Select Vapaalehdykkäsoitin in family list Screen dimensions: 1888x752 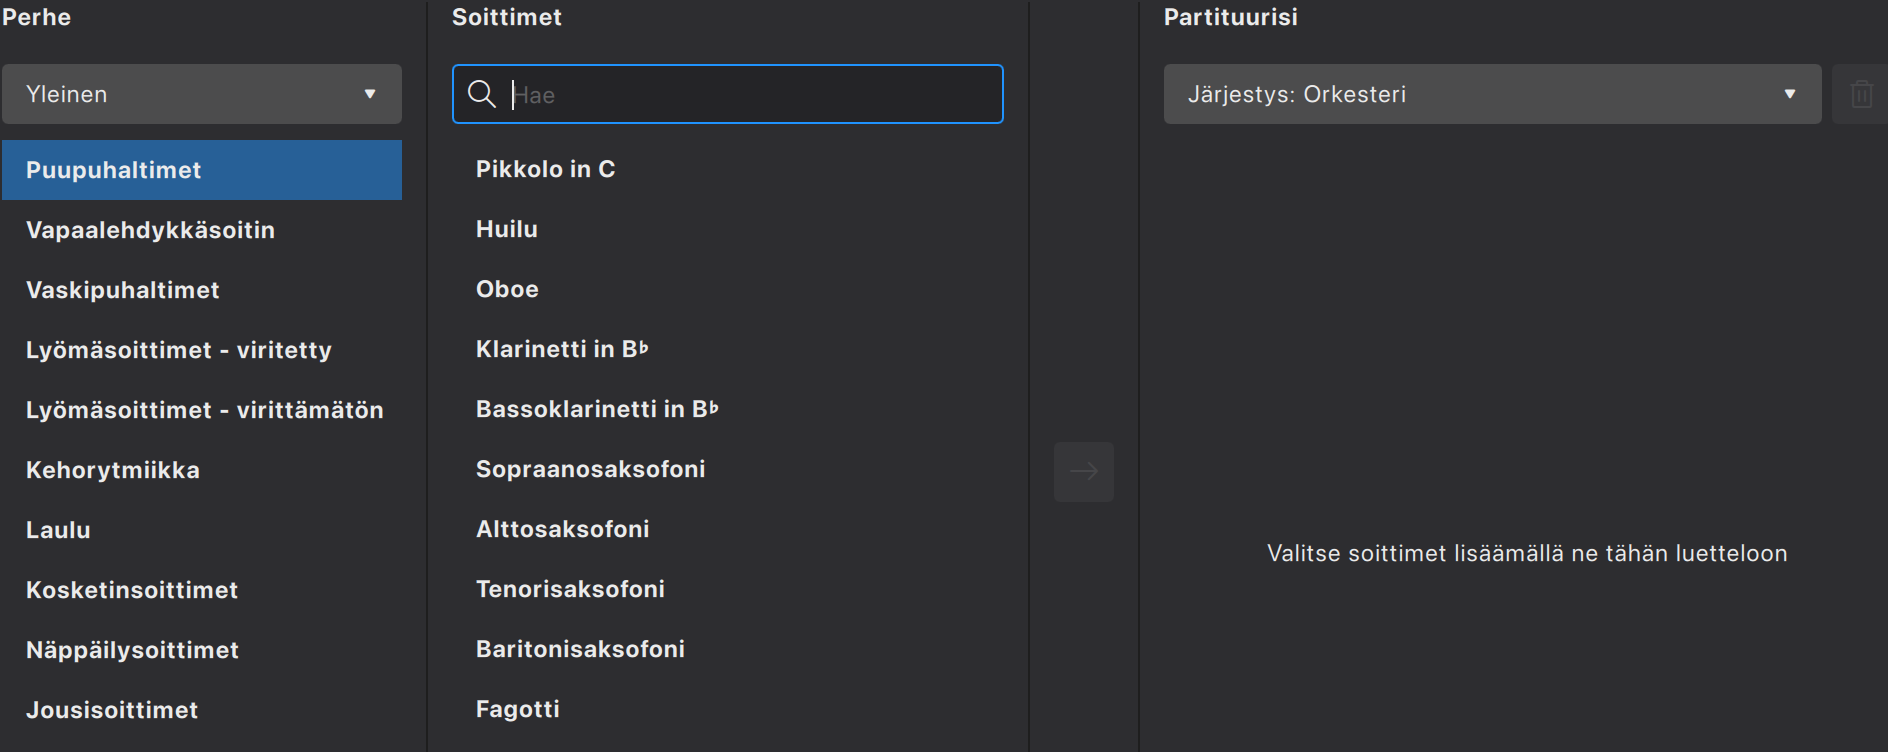pyautogui.click(x=150, y=230)
